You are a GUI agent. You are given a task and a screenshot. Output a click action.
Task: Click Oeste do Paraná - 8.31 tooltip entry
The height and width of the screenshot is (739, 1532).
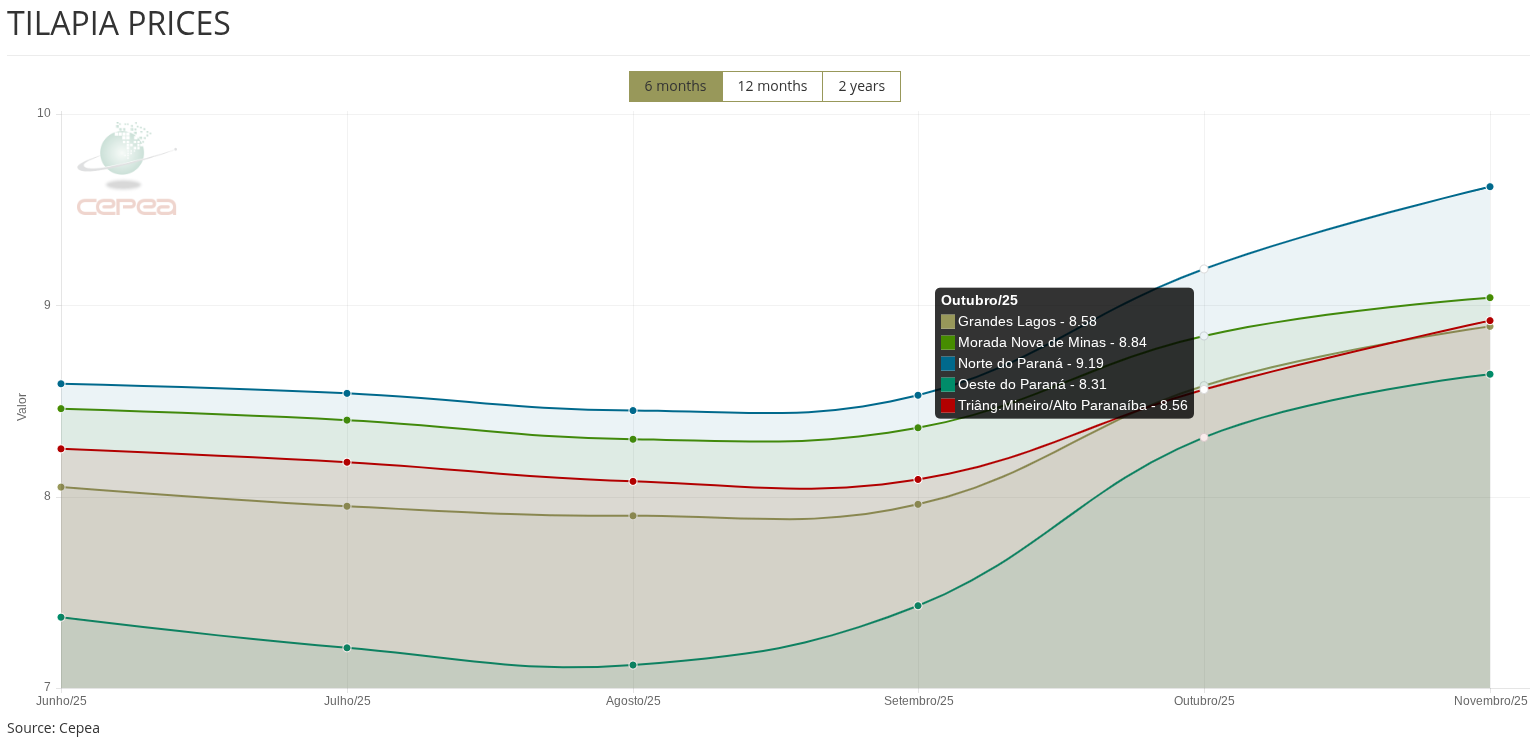(x=1032, y=385)
